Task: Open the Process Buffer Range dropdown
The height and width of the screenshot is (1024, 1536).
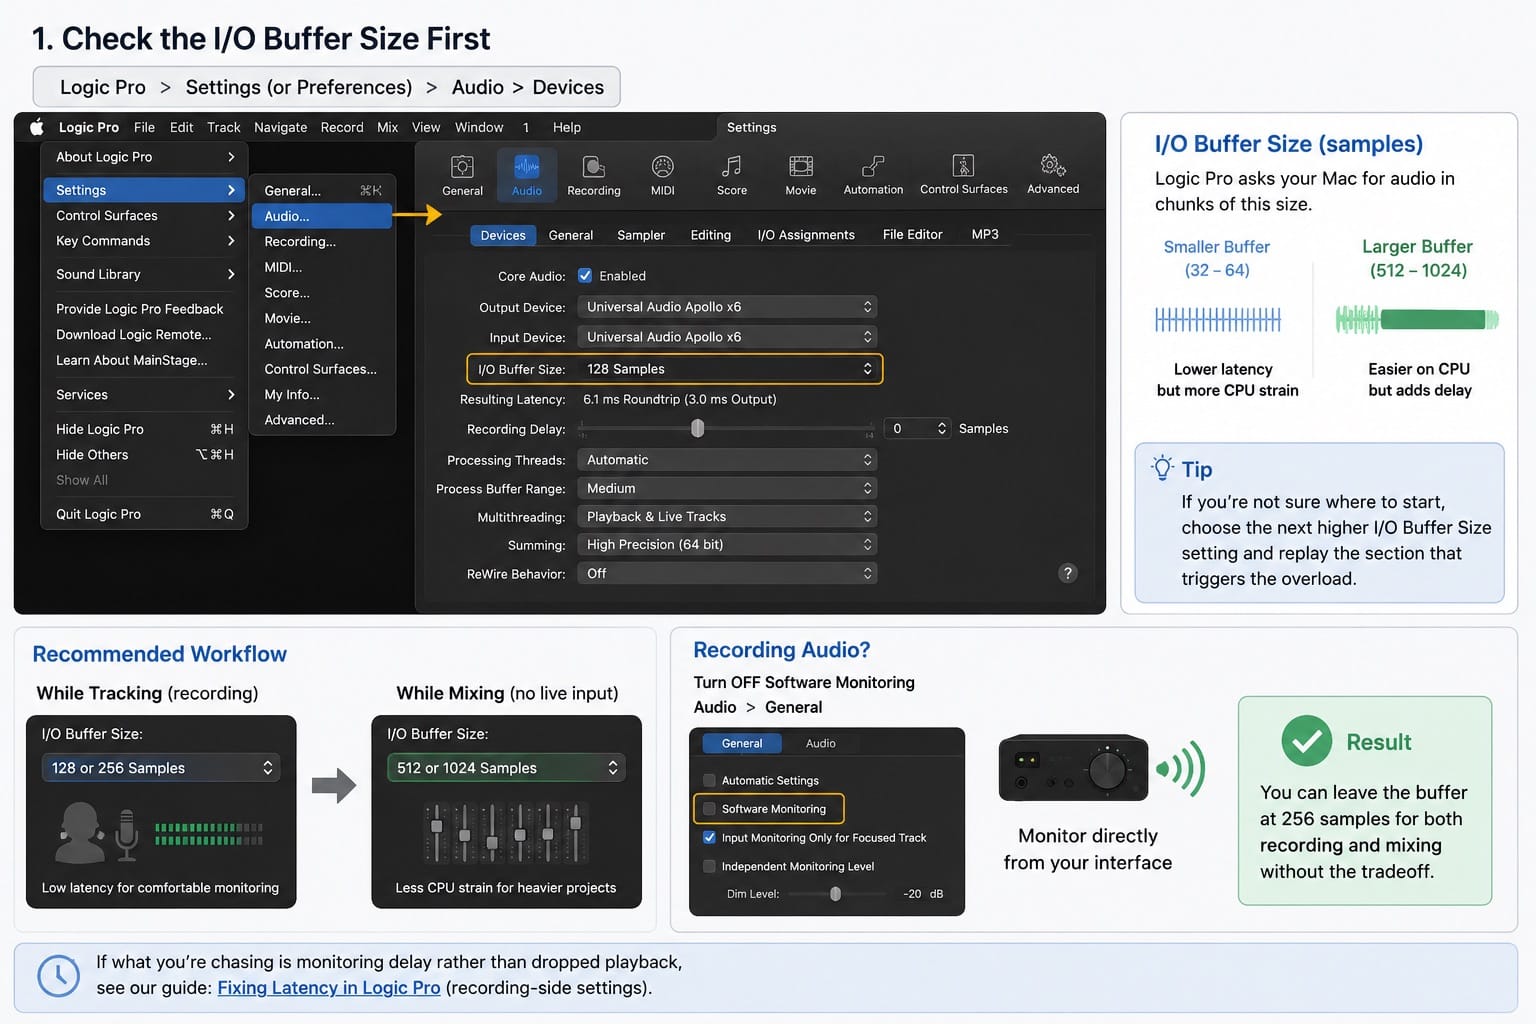Action: tap(727, 488)
